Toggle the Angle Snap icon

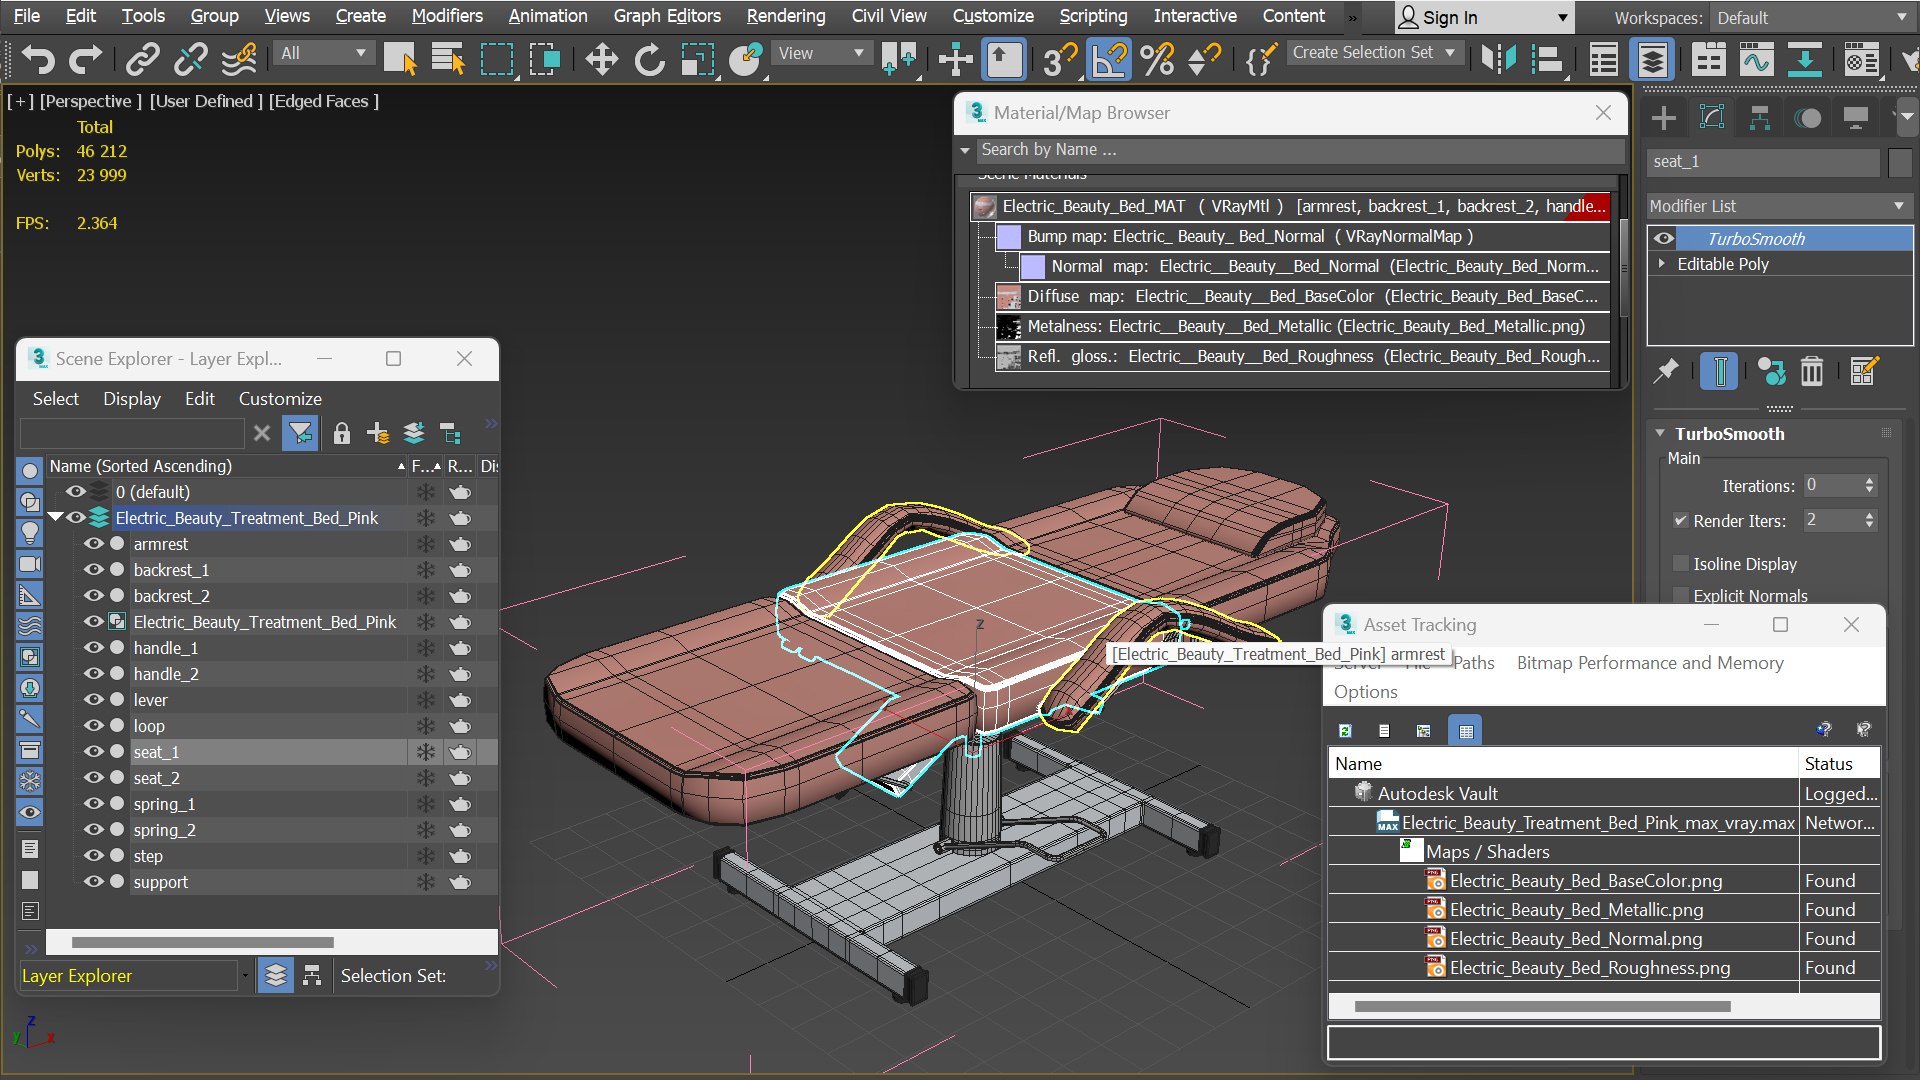(1109, 60)
